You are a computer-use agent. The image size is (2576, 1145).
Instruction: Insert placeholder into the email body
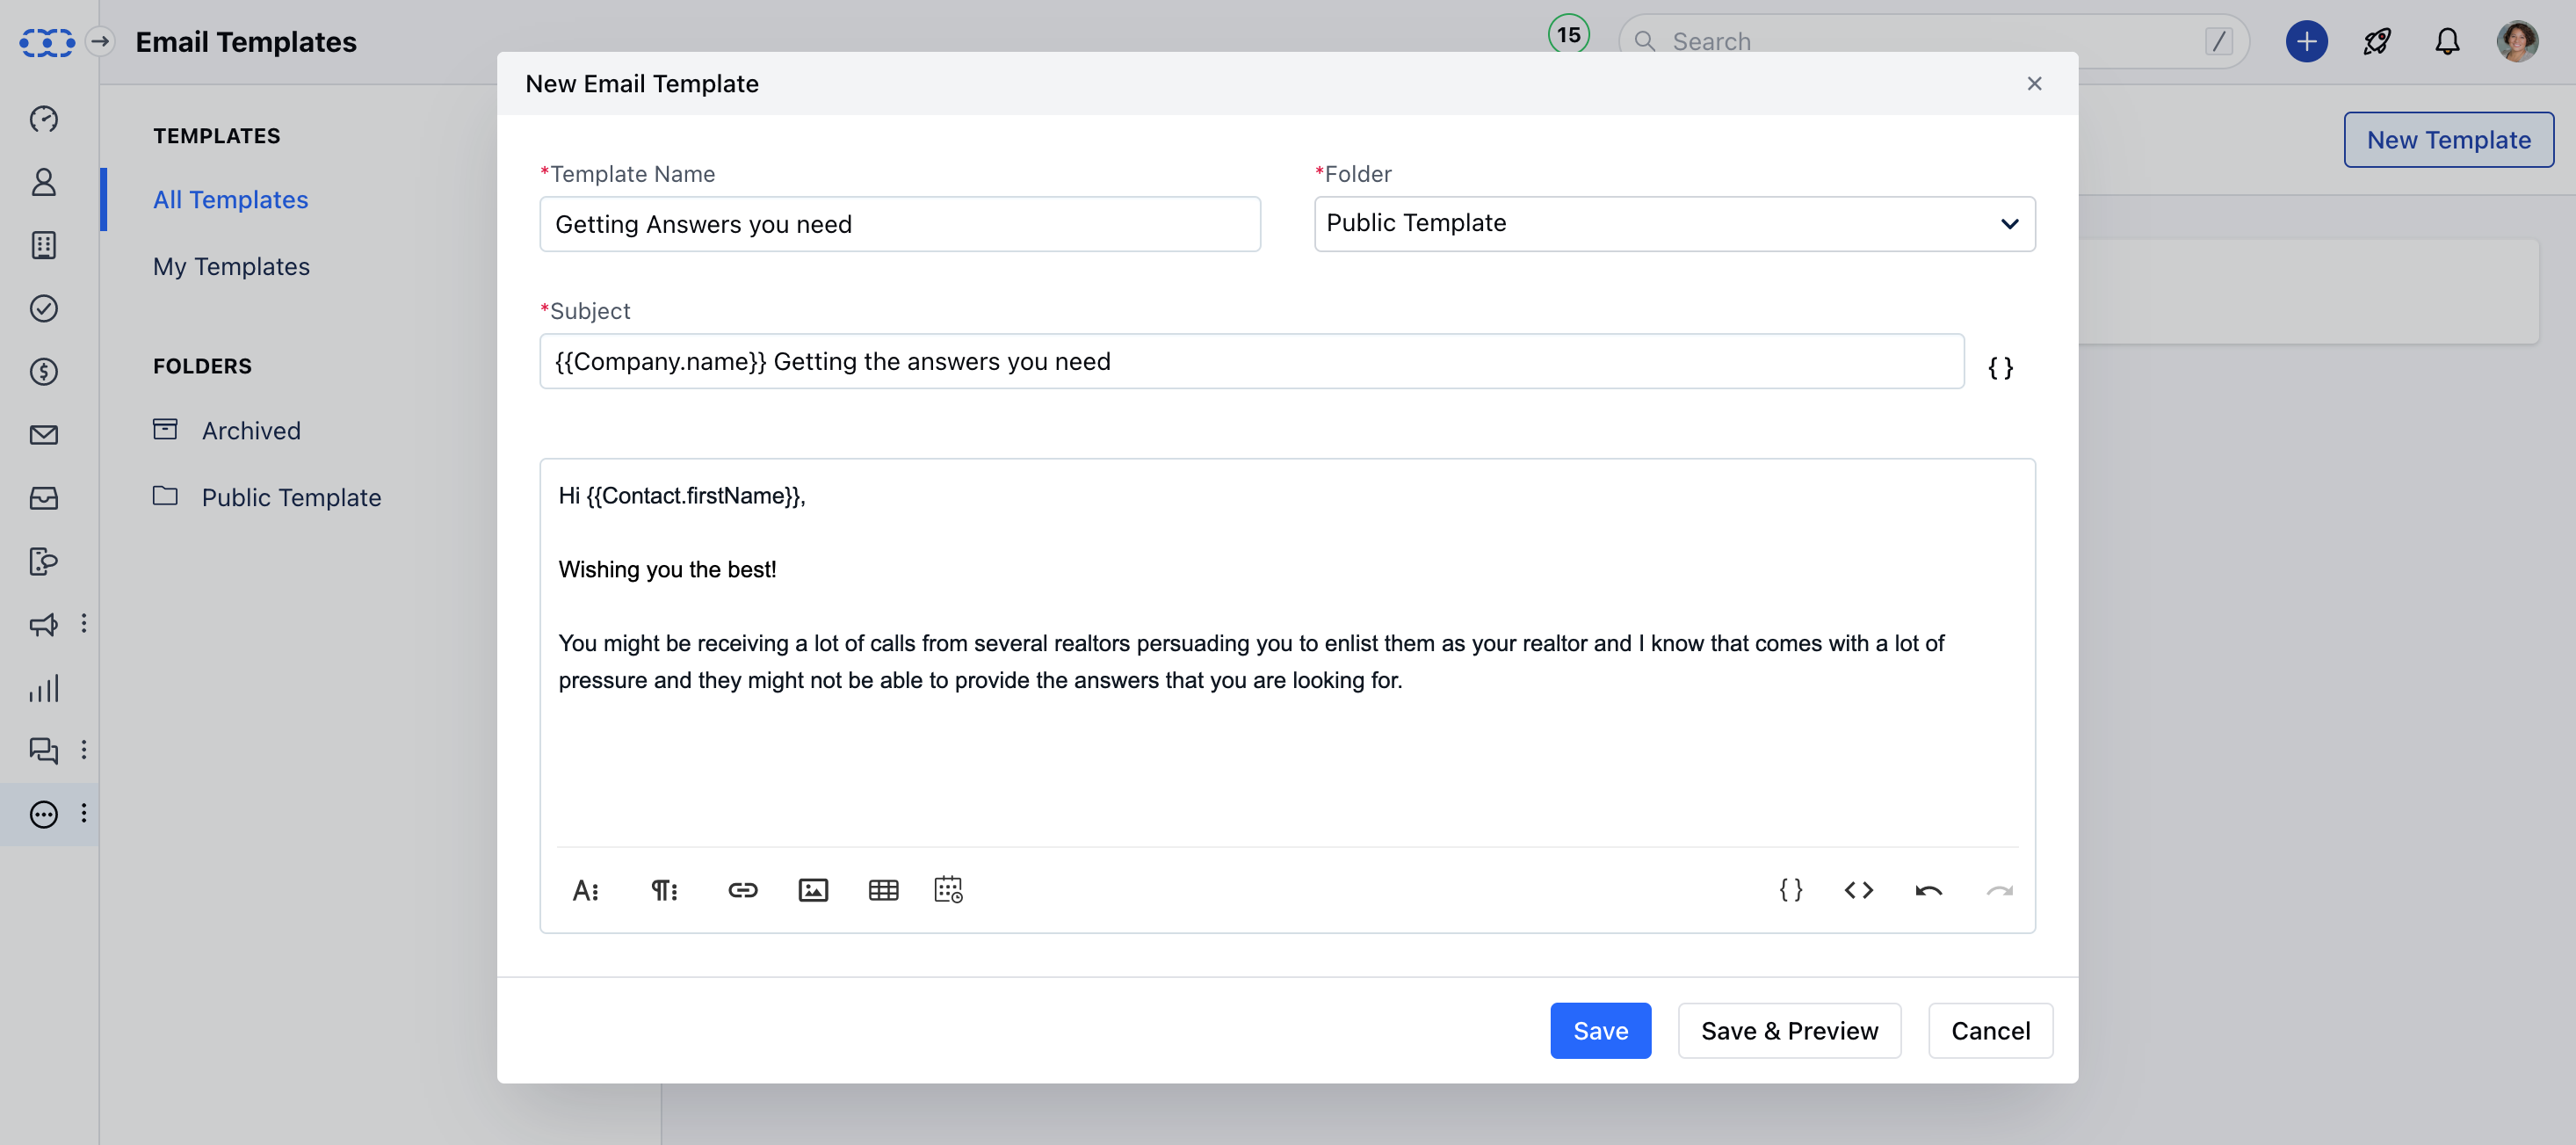[x=1790, y=890]
